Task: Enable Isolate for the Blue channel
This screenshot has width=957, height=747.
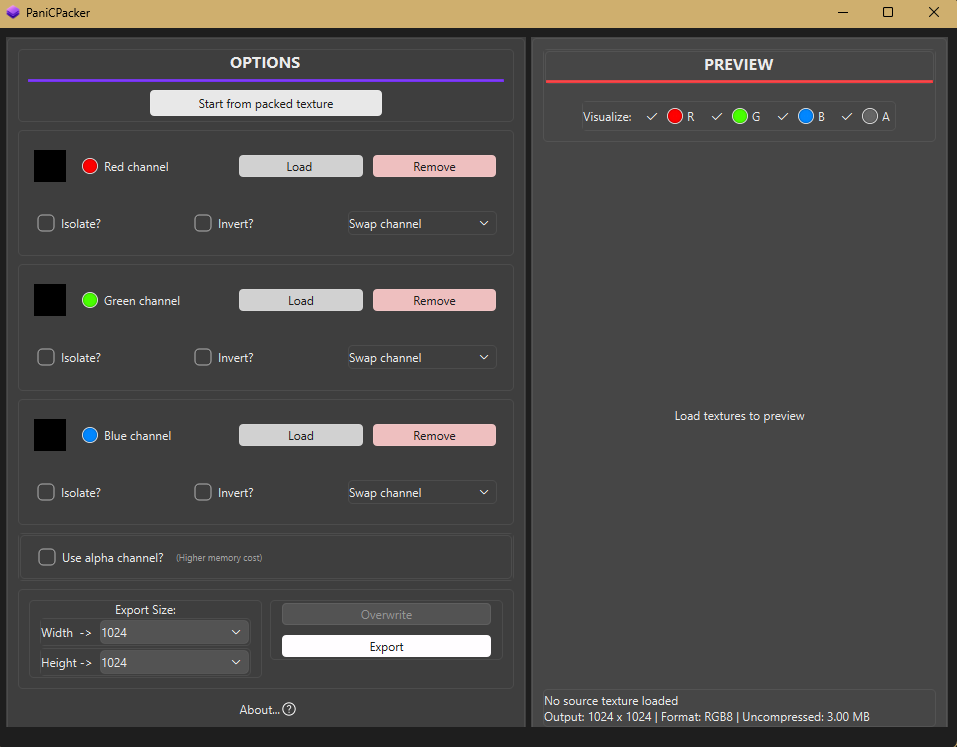Action: click(46, 492)
